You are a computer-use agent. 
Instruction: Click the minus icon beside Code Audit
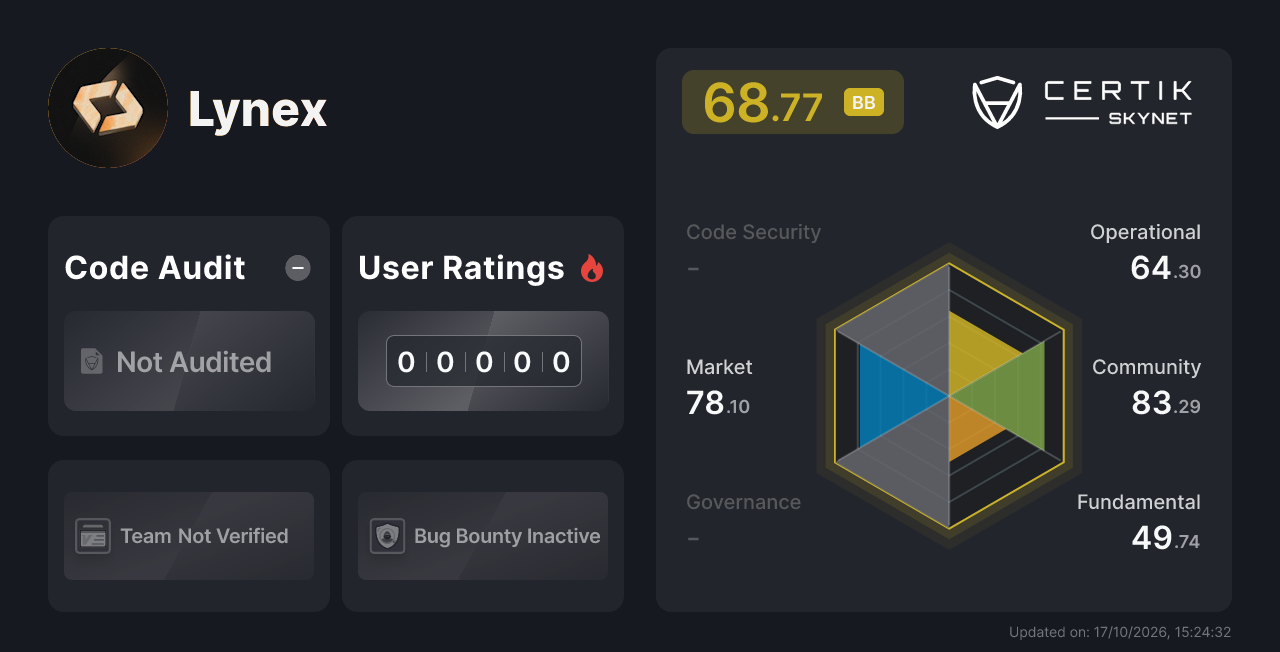point(298,268)
